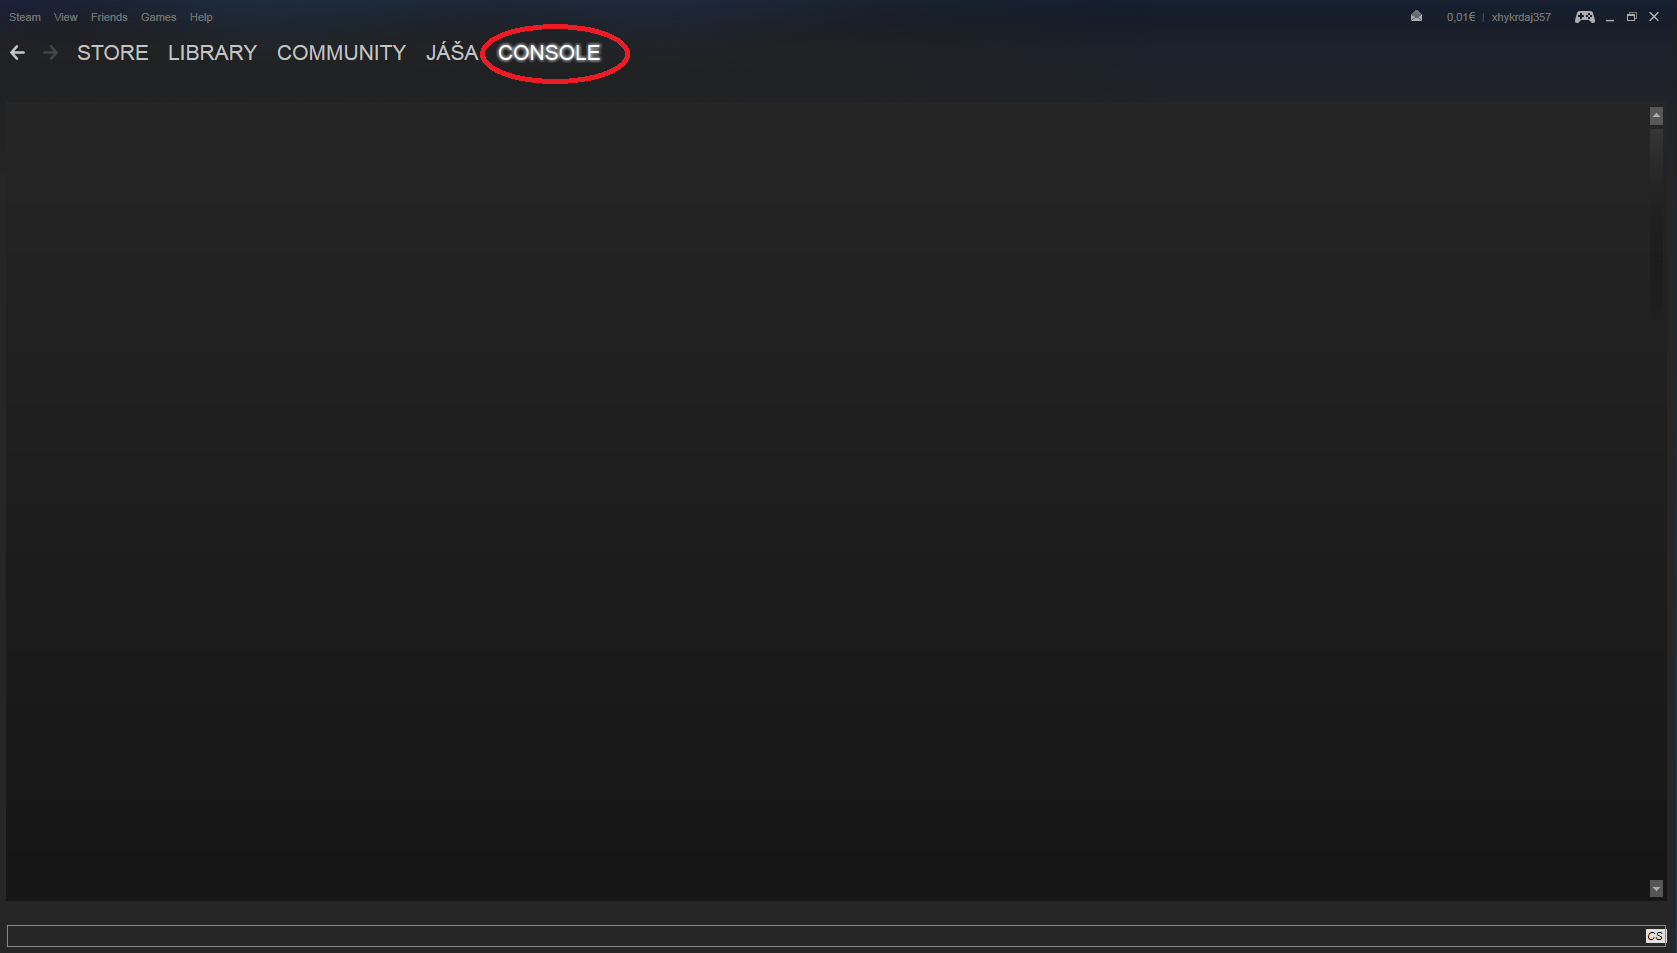Image resolution: width=1677 pixels, height=953 pixels.
Task: Open the COMMUNITY tab
Action: click(x=342, y=53)
